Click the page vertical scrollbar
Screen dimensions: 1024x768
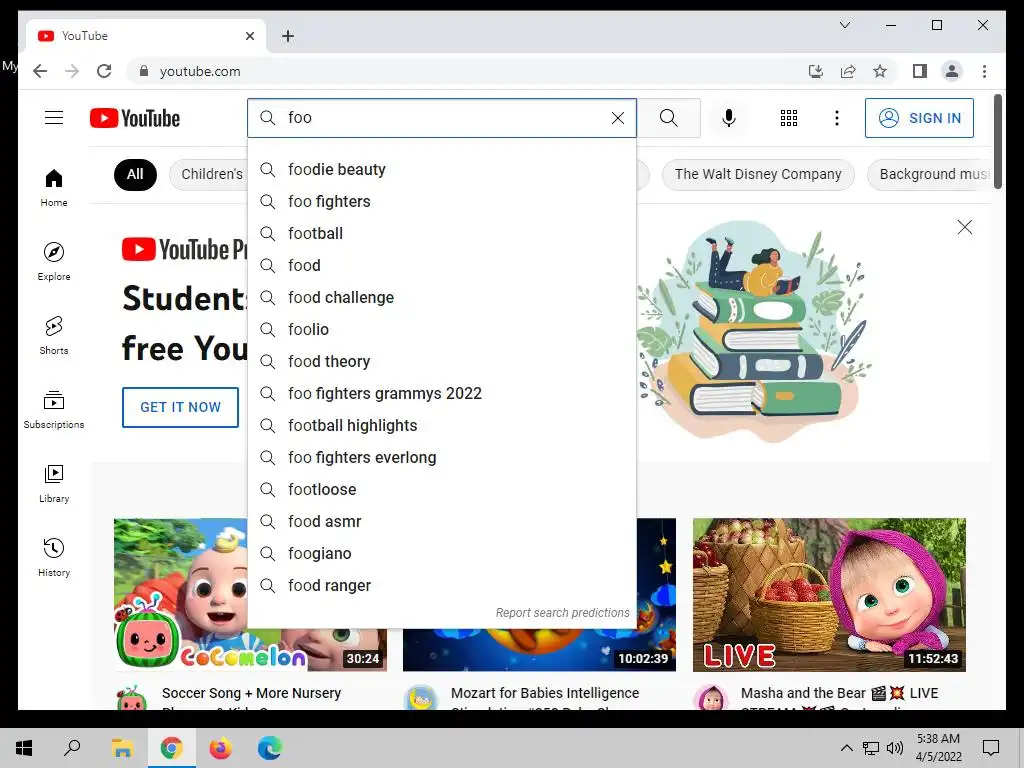998,142
